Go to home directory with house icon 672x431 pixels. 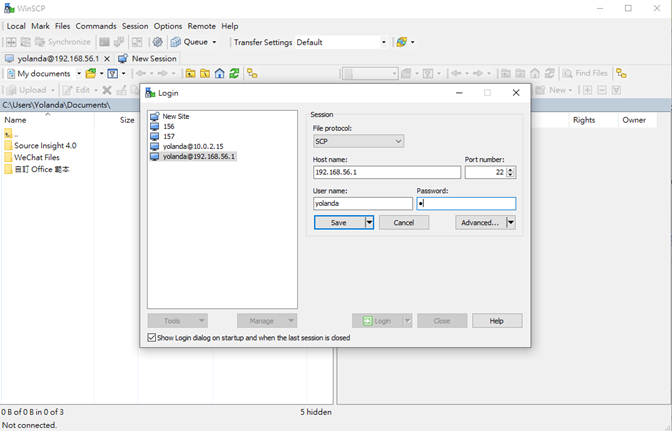[219, 74]
